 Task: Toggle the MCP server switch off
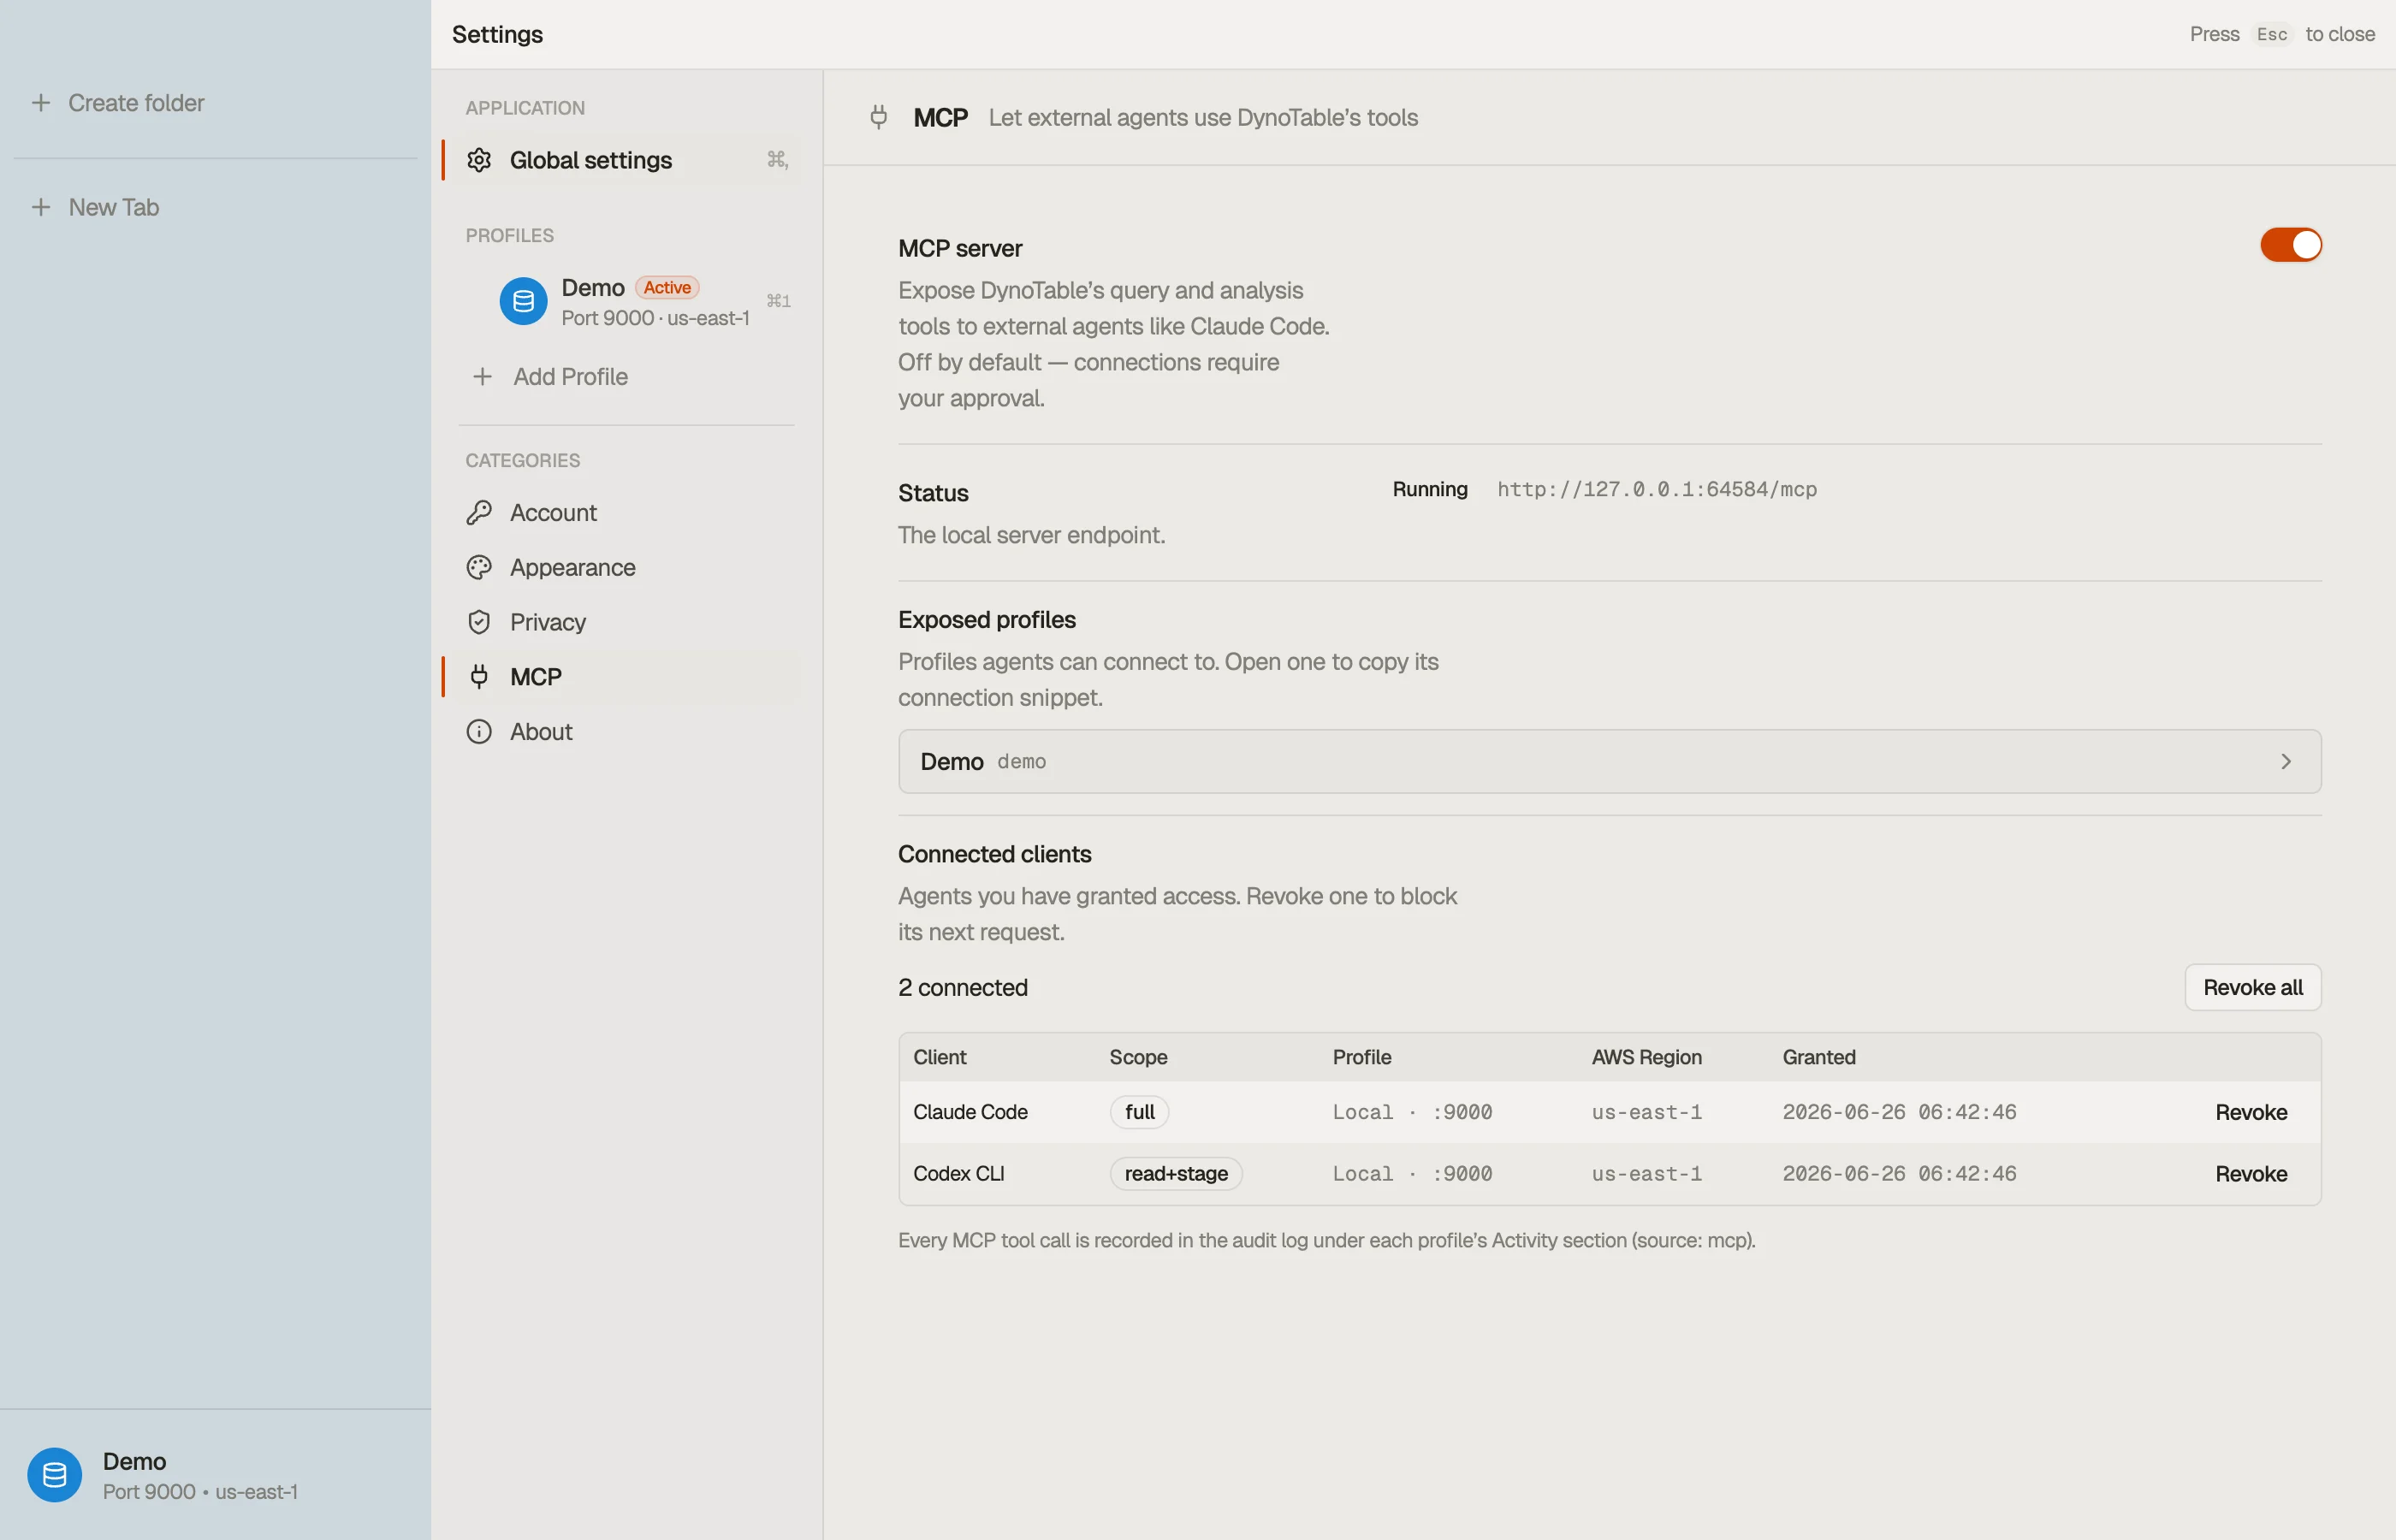[x=2290, y=245]
